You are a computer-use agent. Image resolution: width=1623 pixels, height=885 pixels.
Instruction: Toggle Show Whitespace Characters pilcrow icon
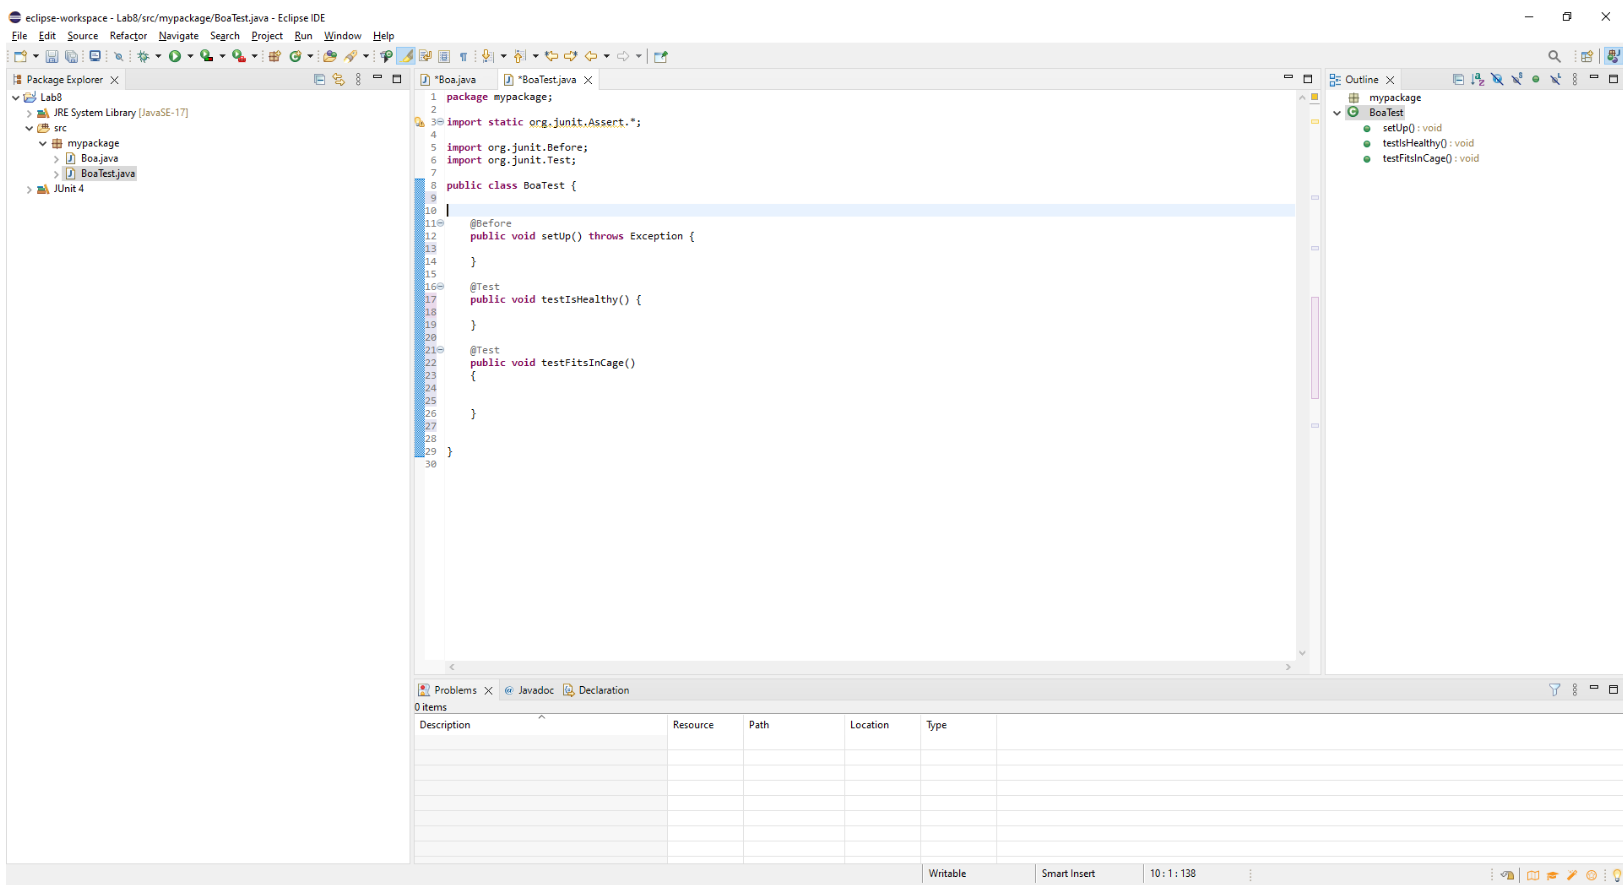coord(463,56)
